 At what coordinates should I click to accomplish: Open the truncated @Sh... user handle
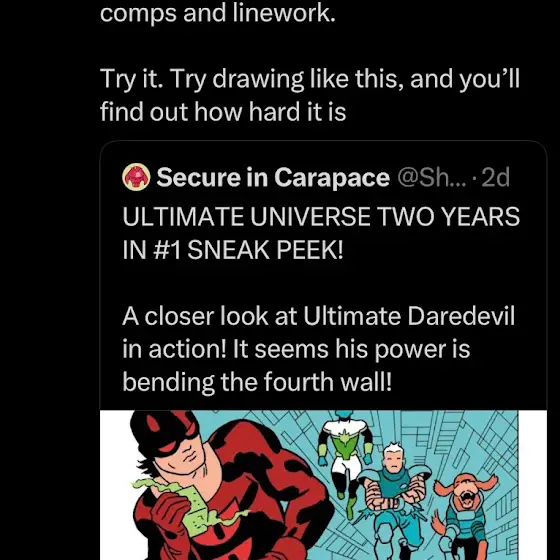432,178
